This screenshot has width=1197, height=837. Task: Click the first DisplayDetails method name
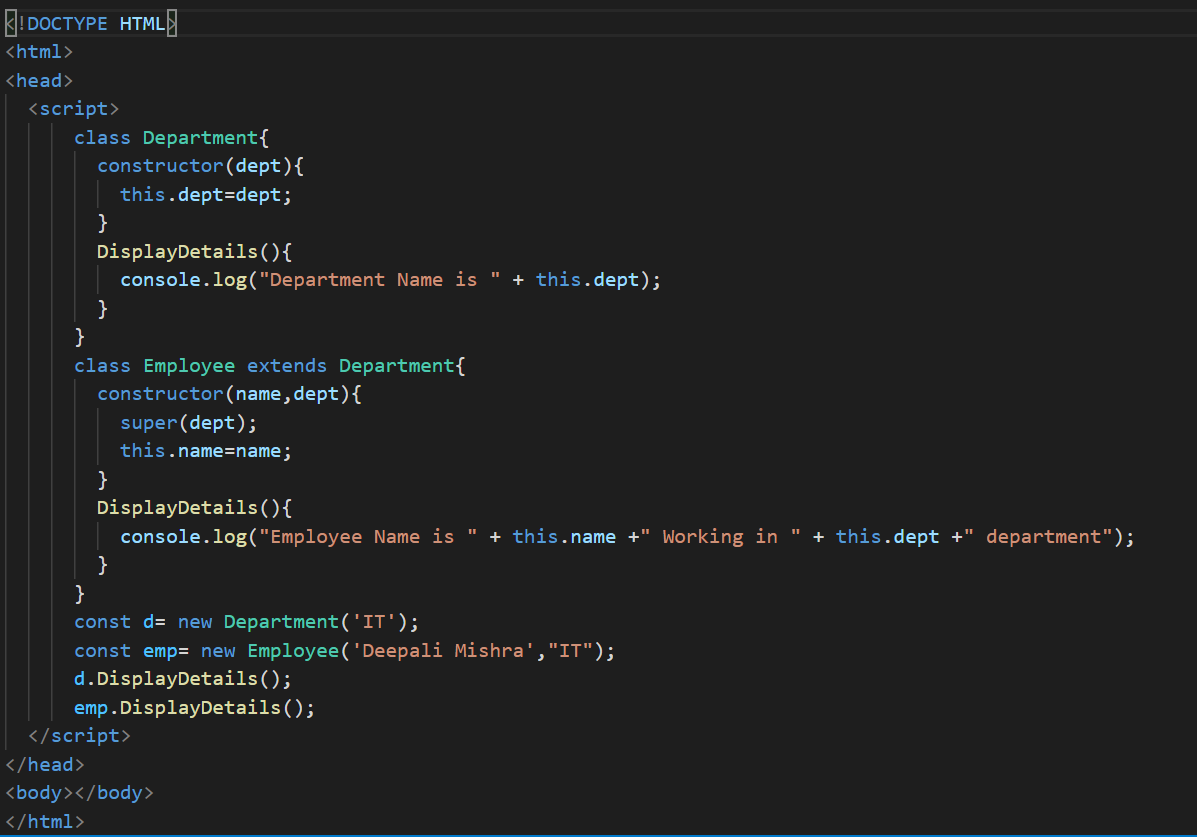[x=175, y=251]
